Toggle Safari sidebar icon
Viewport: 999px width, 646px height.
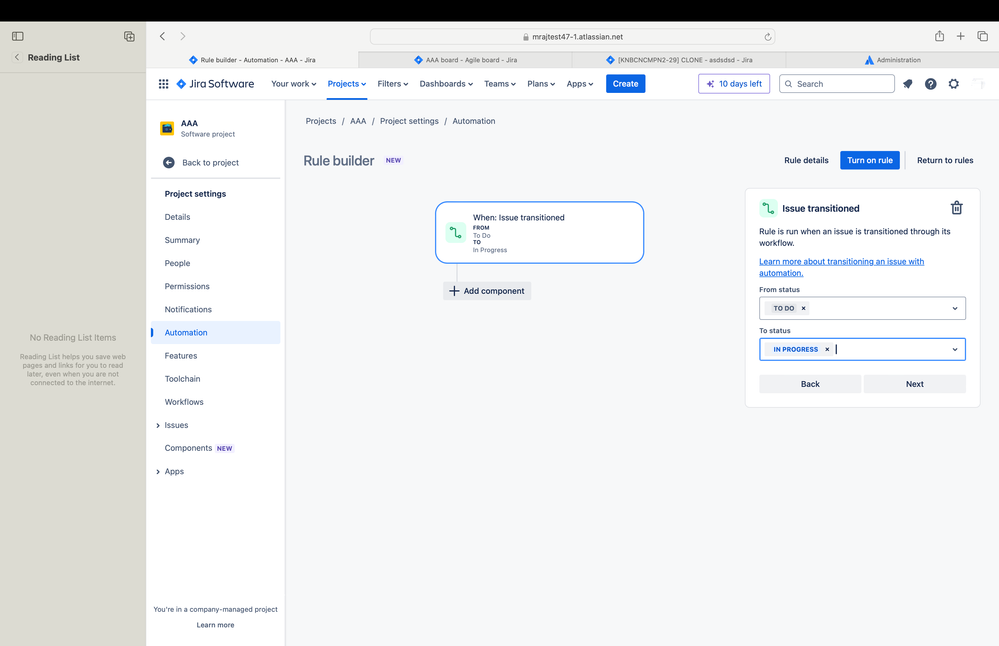[x=18, y=36]
